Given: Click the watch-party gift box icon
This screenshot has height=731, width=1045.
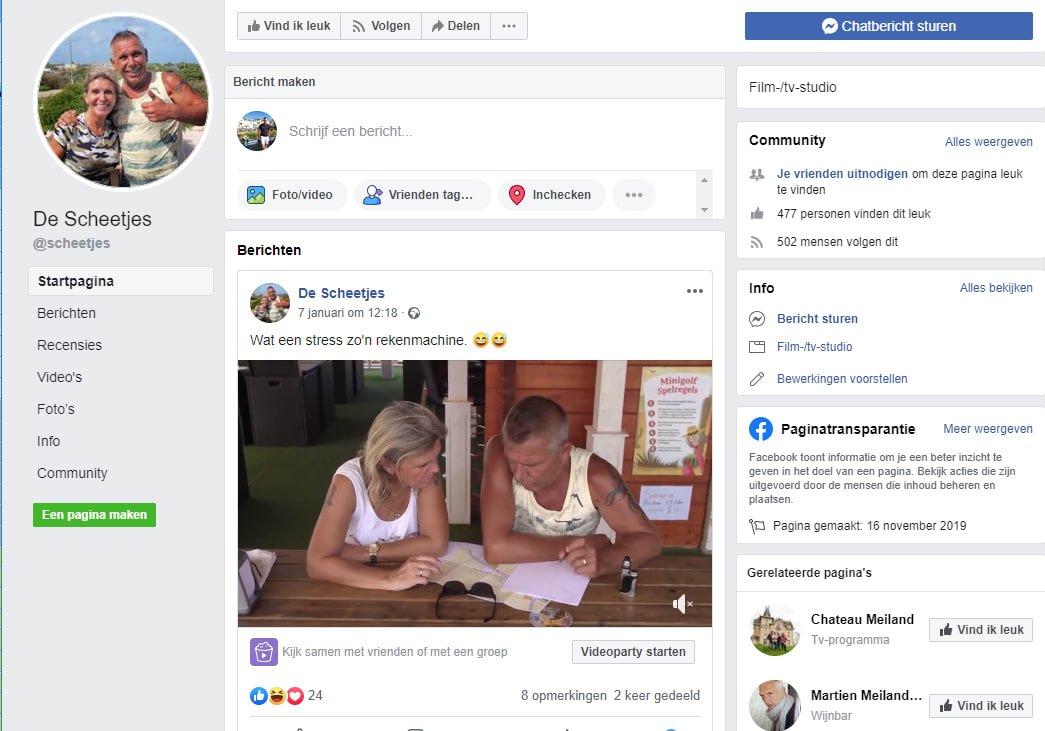Looking at the screenshot, I should pyautogui.click(x=262, y=651).
